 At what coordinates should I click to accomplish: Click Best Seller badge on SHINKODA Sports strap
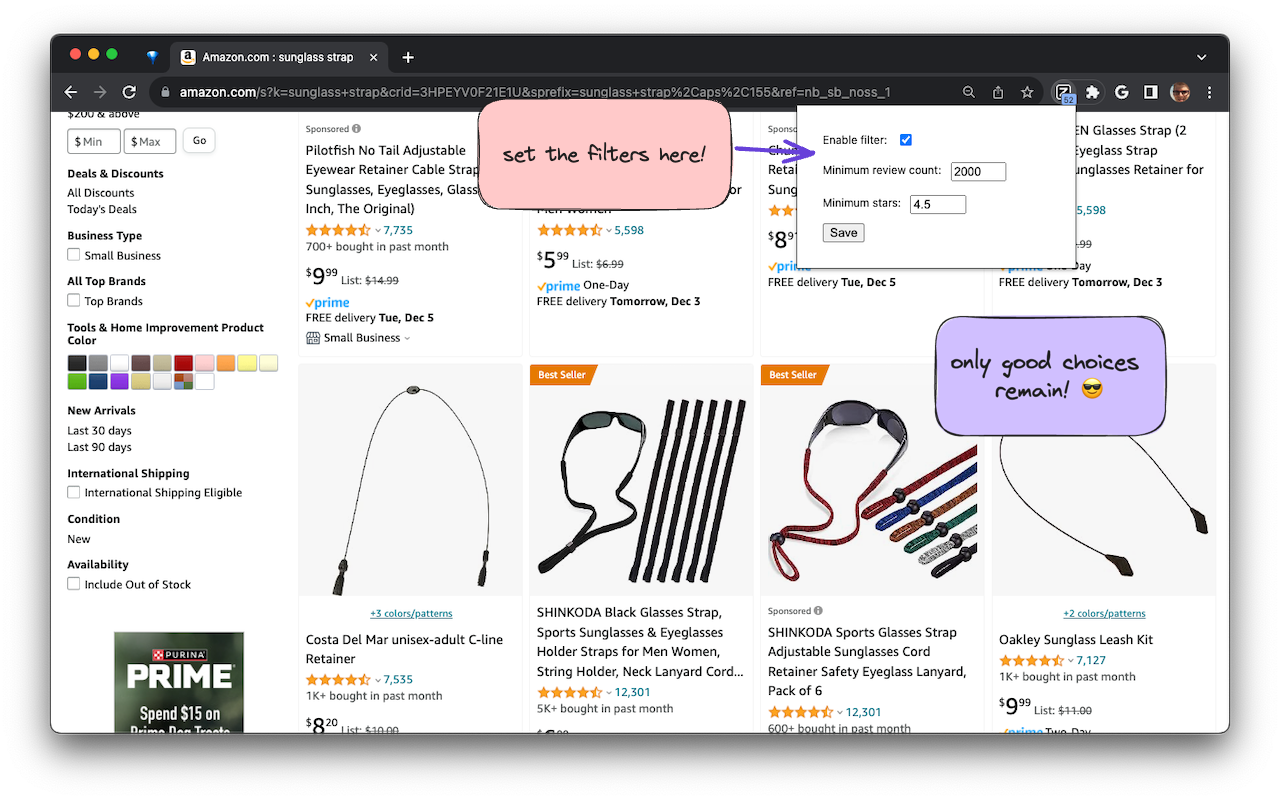(x=794, y=375)
